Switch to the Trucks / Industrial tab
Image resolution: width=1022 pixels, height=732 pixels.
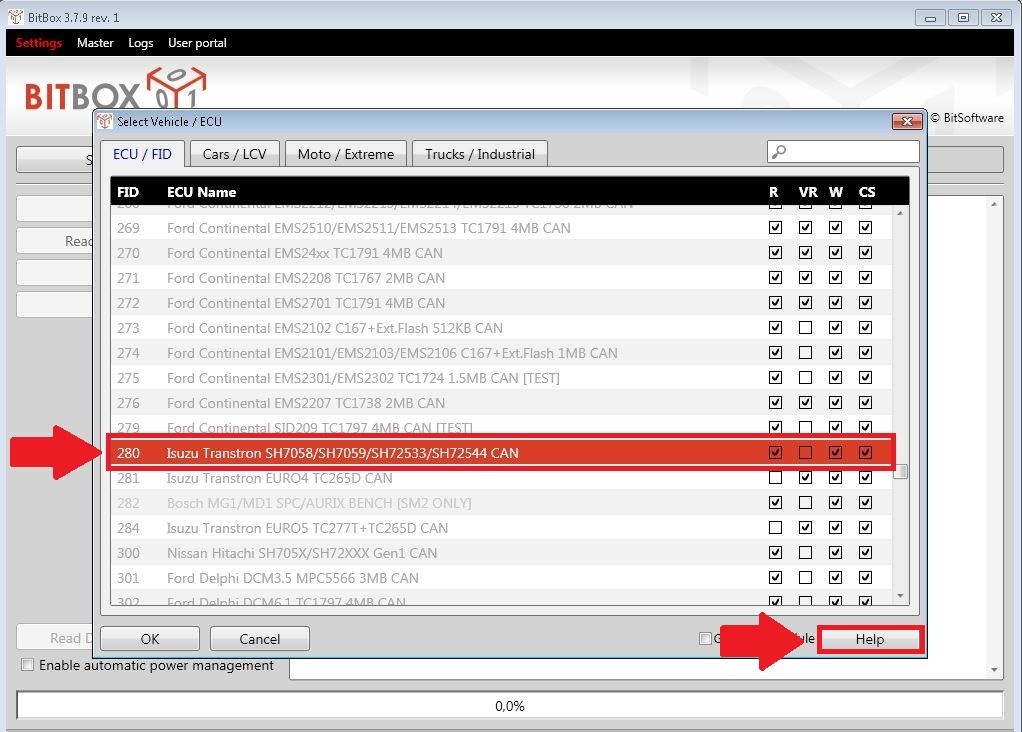pyautogui.click(x=480, y=154)
